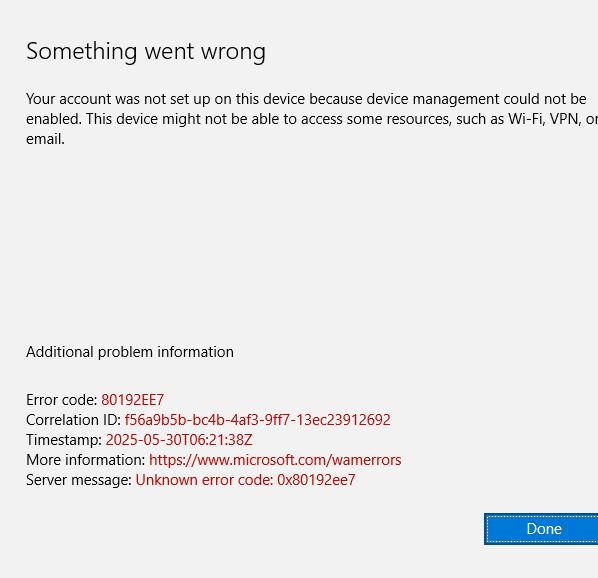
Task: Select the Correlation ID value text
Action: [x=257, y=420]
